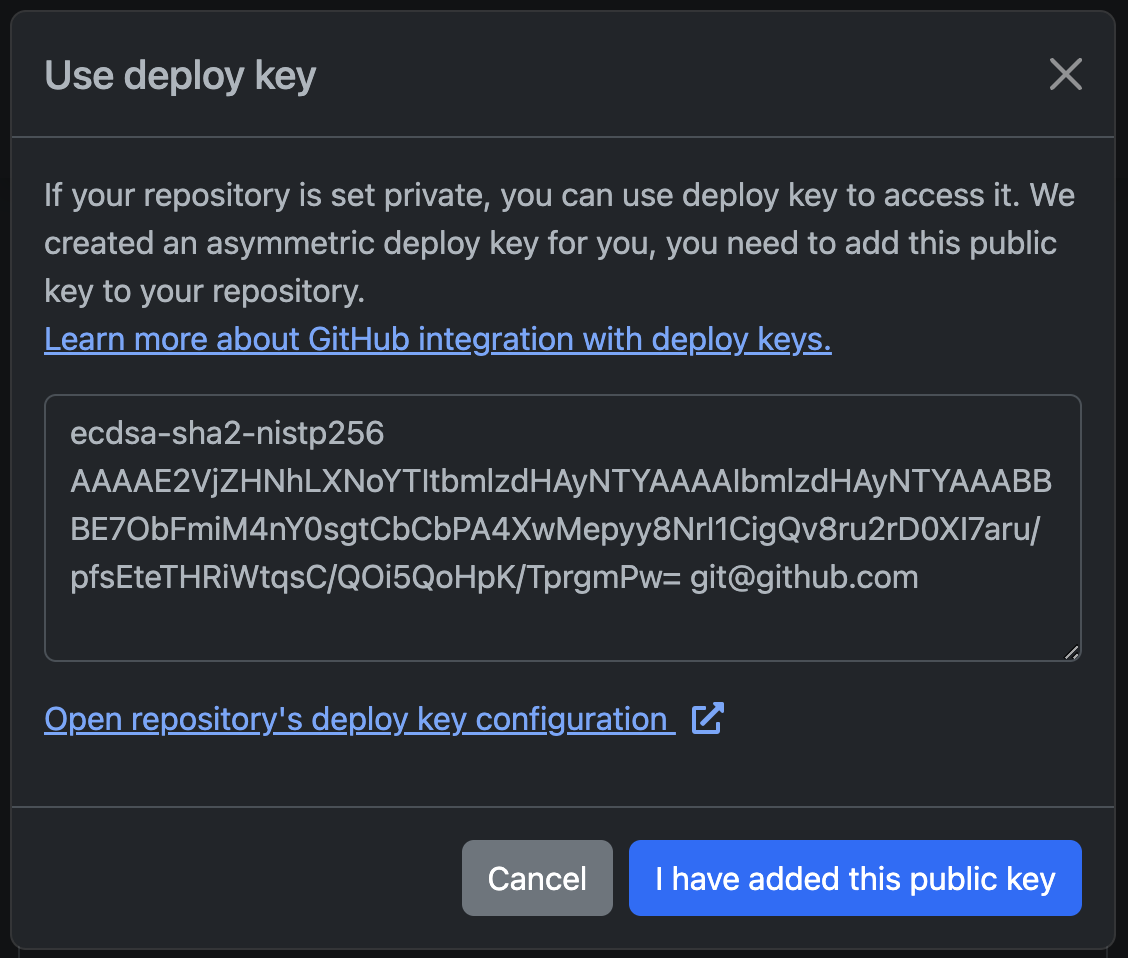Click the dialog header bar right of title
Viewport: 1128px width, 958px height.
coord(680,76)
